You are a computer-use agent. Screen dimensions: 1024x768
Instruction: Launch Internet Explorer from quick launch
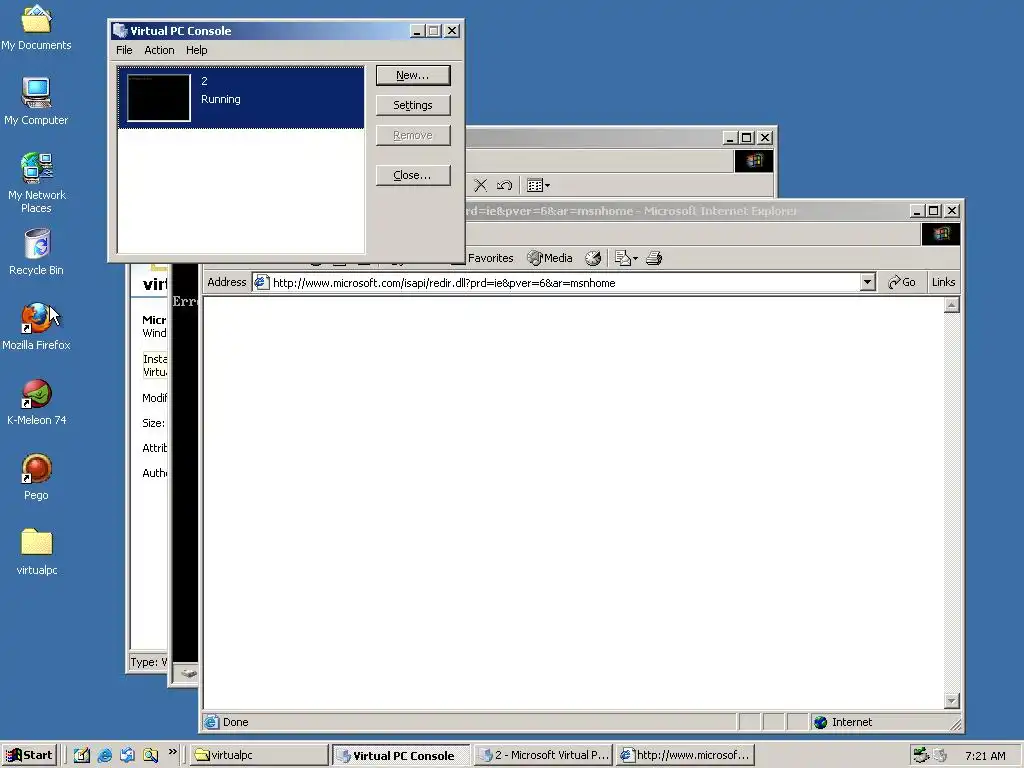[104, 755]
